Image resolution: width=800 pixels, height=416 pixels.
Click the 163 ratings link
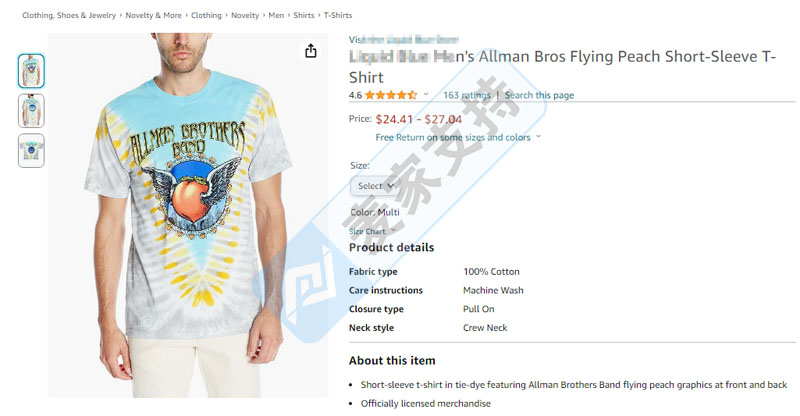pos(467,95)
